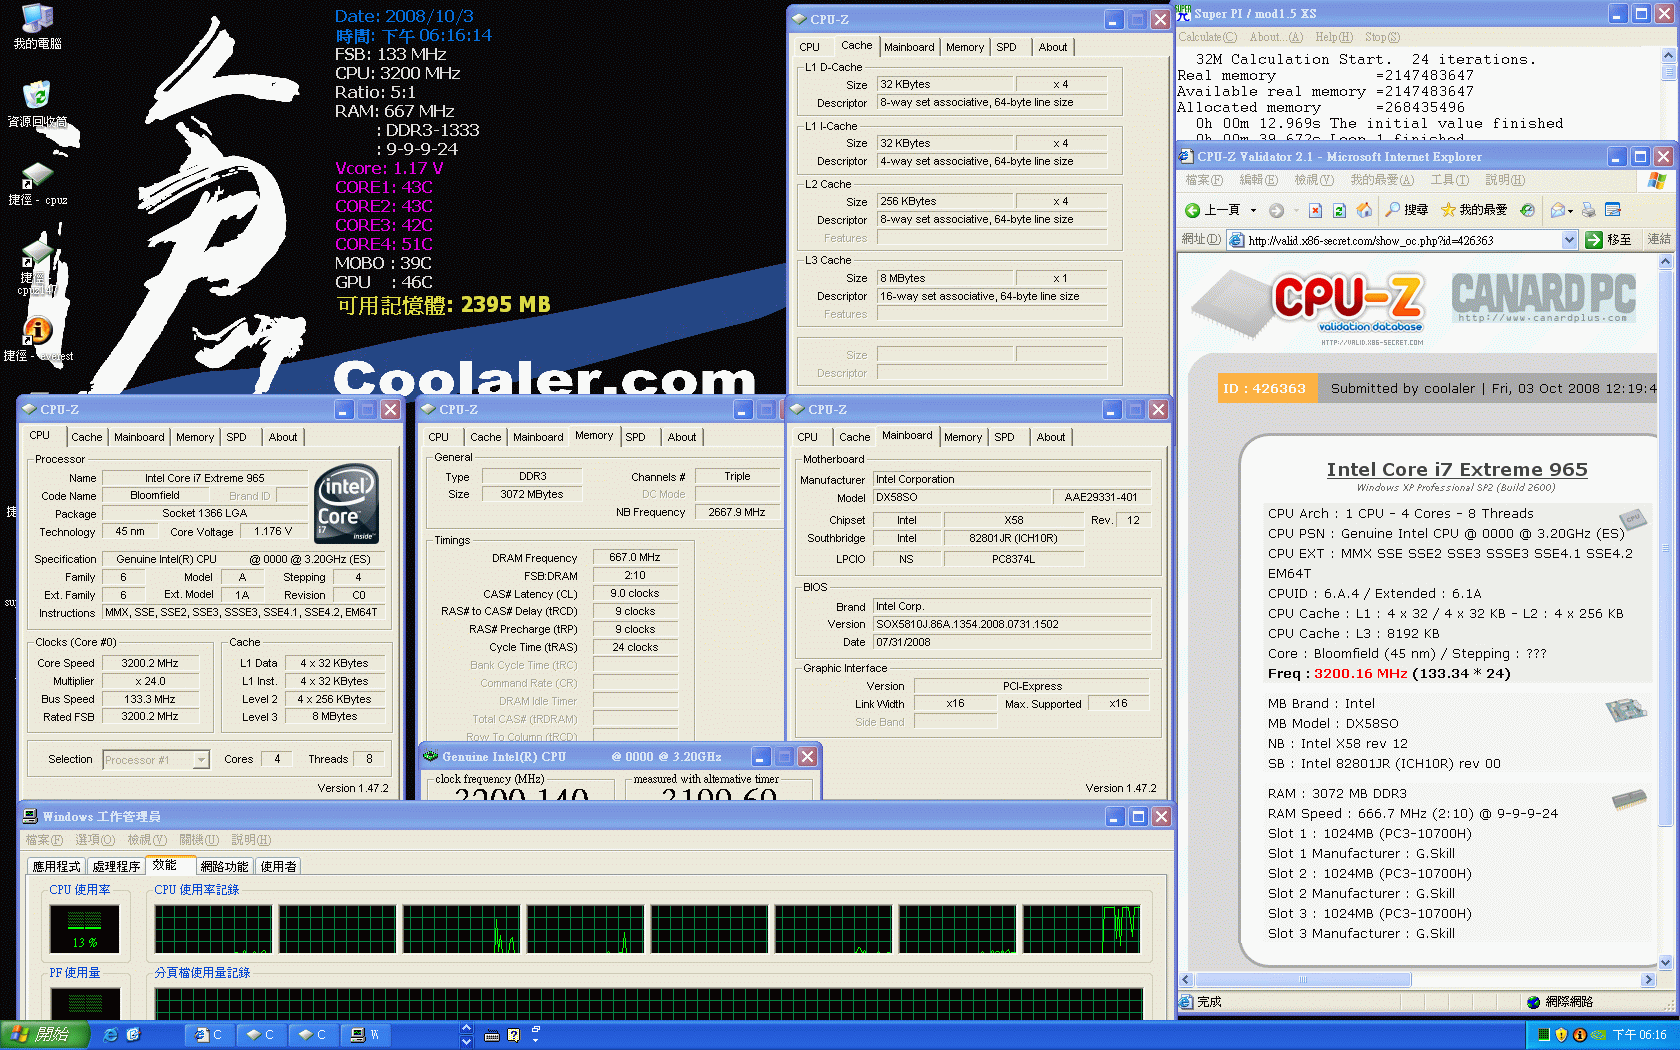This screenshot has height=1050, width=1680.
Task: Click the security shield tray icon
Action: tap(1561, 1035)
